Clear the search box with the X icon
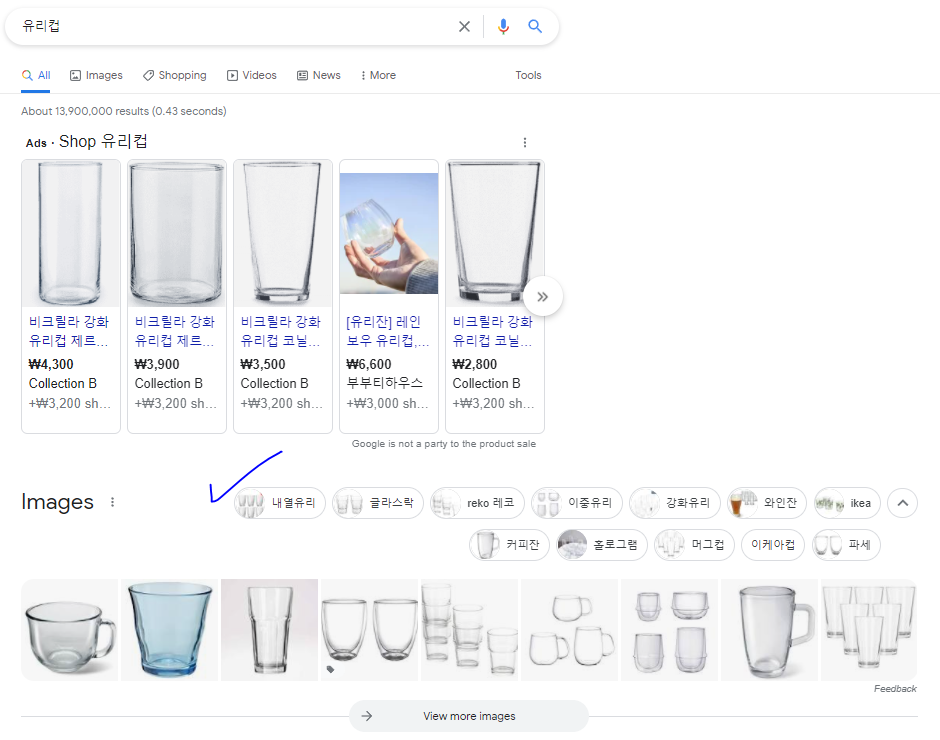The image size is (940, 740). [464, 26]
